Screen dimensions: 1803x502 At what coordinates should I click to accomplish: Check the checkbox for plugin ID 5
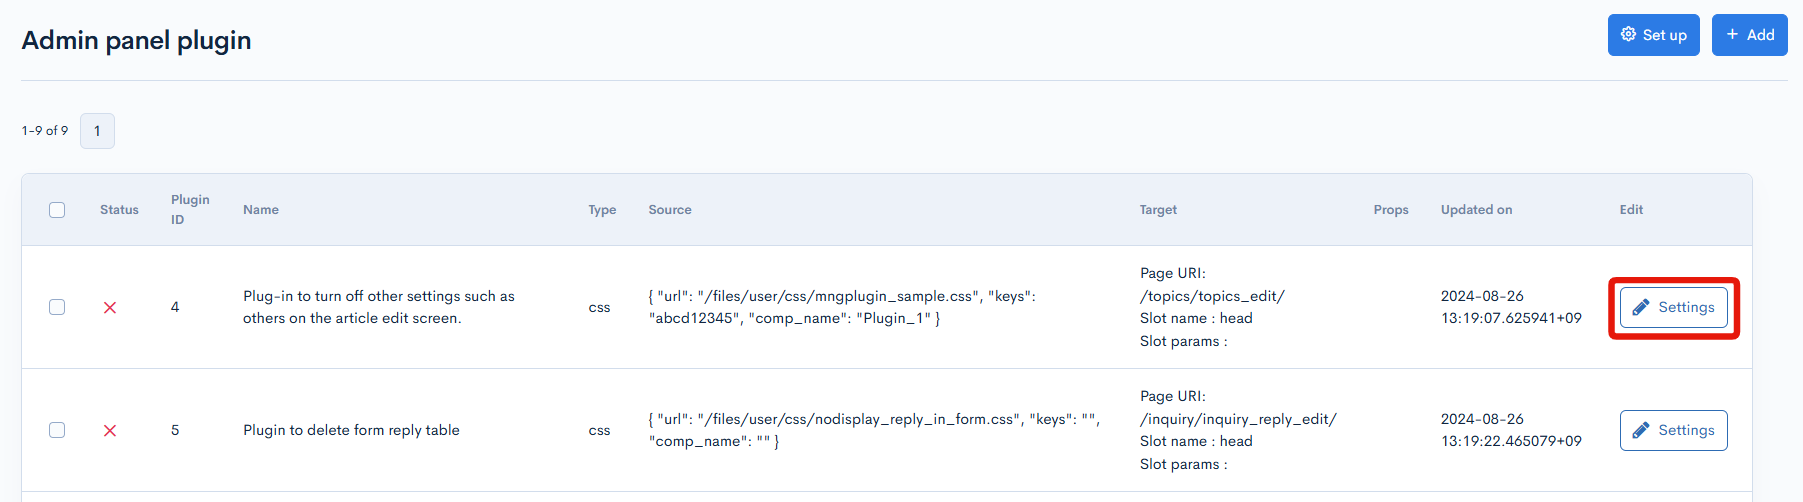coord(57,430)
